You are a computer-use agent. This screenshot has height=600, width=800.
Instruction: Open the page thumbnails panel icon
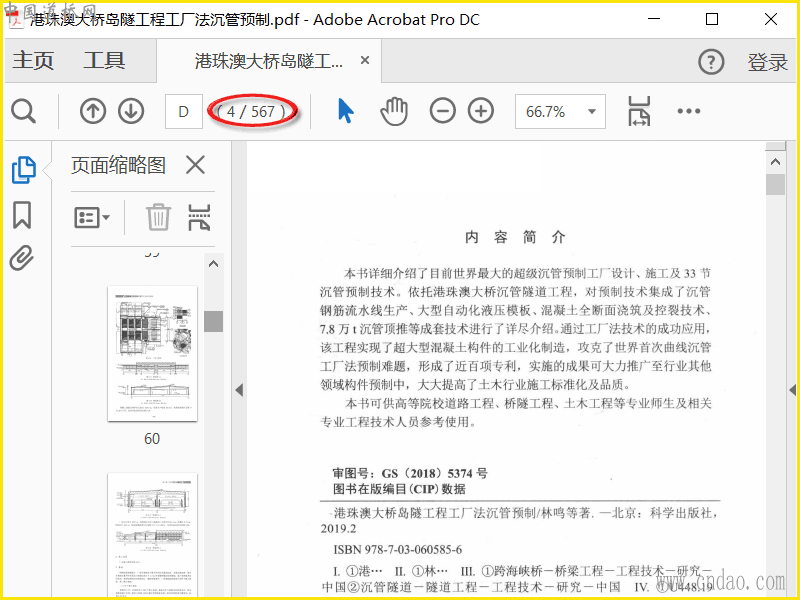(23, 170)
